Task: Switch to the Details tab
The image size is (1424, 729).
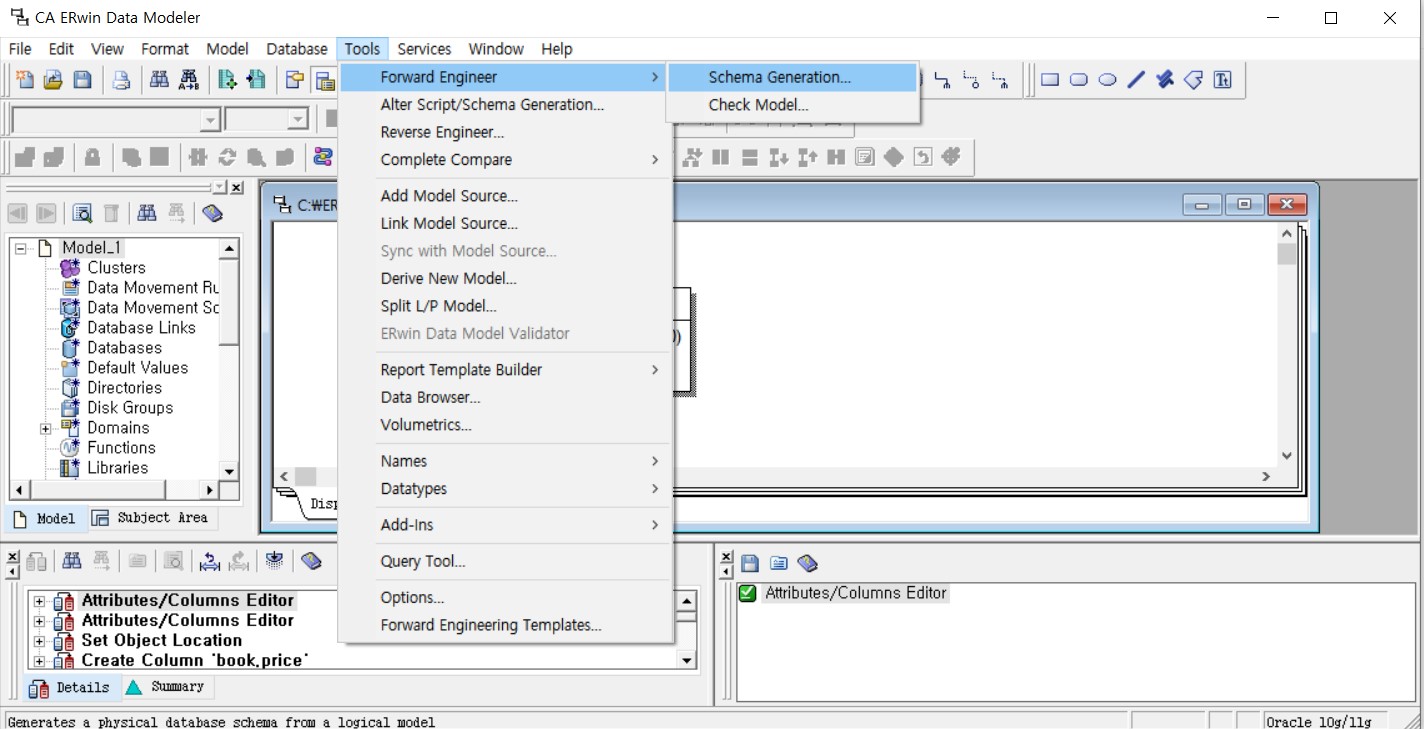Action: click(71, 688)
